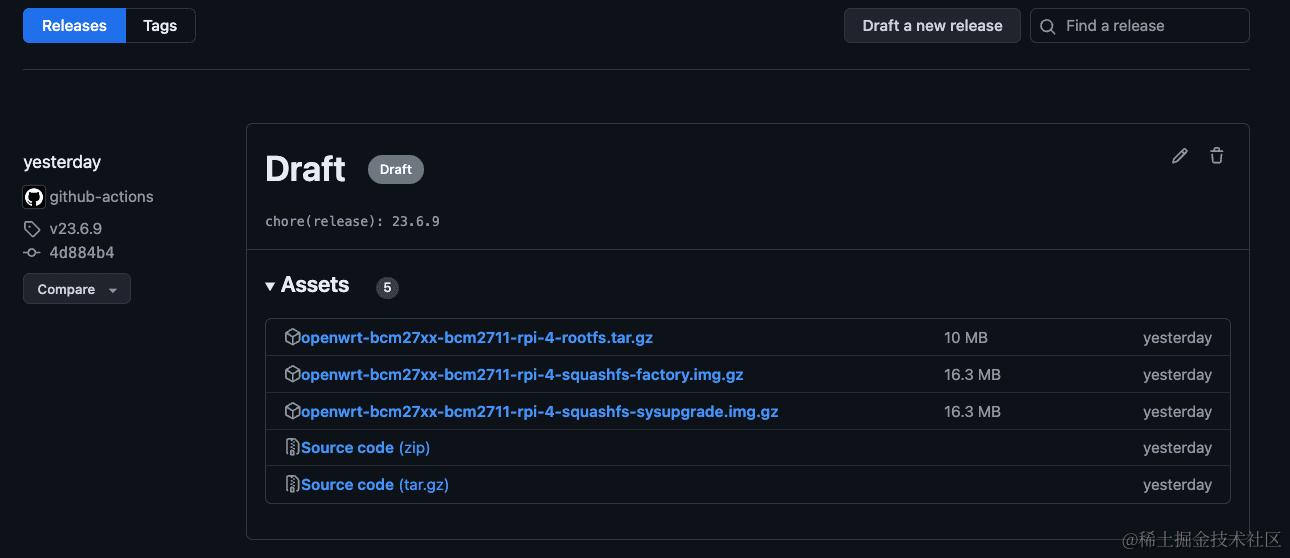Click the chore(release): 23.6.9 description text
This screenshot has width=1290, height=558.
pyautogui.click(x=352, y=221)
